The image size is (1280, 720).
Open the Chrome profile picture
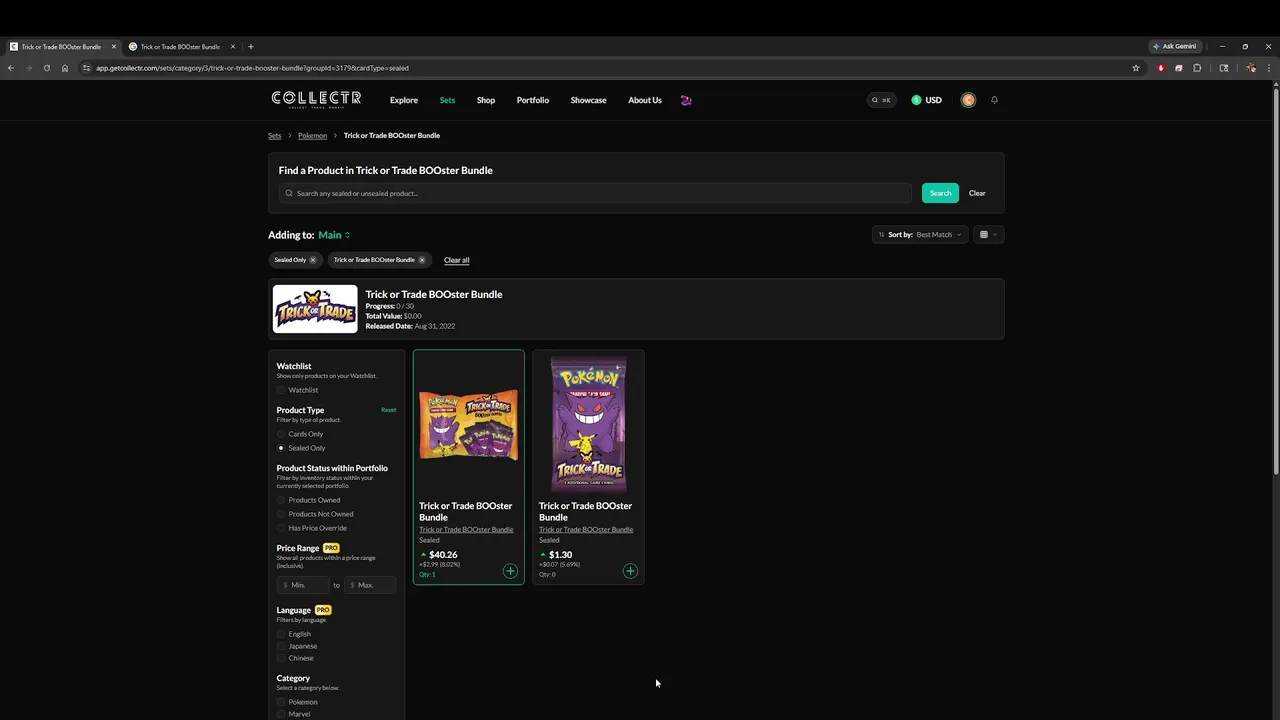[1251, 68]
